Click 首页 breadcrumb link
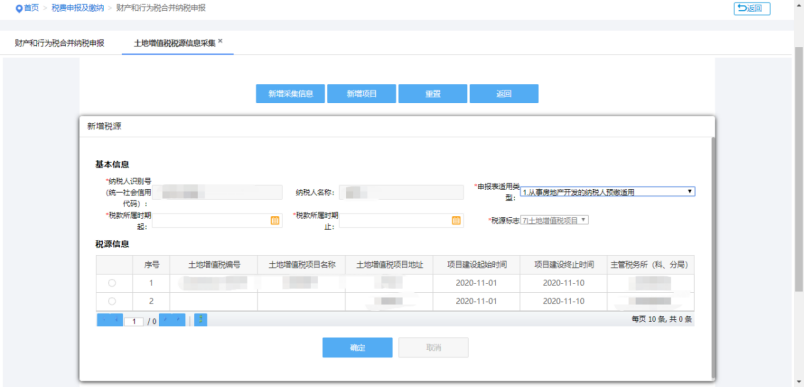The height and width of the screenshot is (387, 804). coord(31,8)
